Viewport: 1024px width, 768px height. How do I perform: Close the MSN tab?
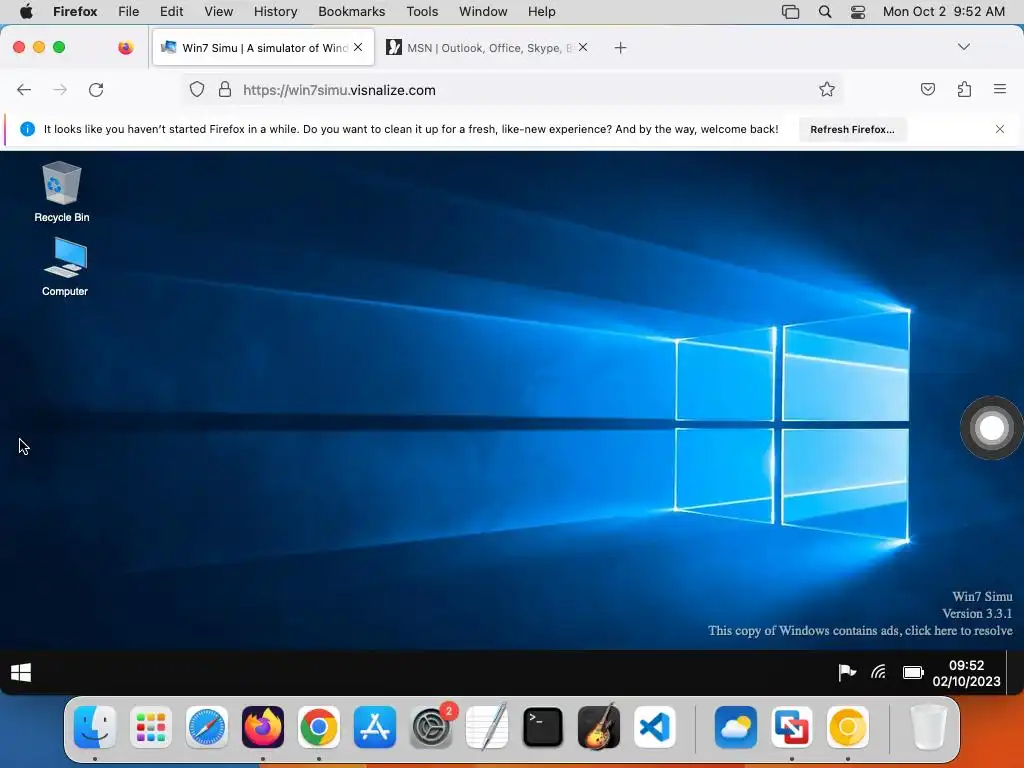[x=583, y=47]
